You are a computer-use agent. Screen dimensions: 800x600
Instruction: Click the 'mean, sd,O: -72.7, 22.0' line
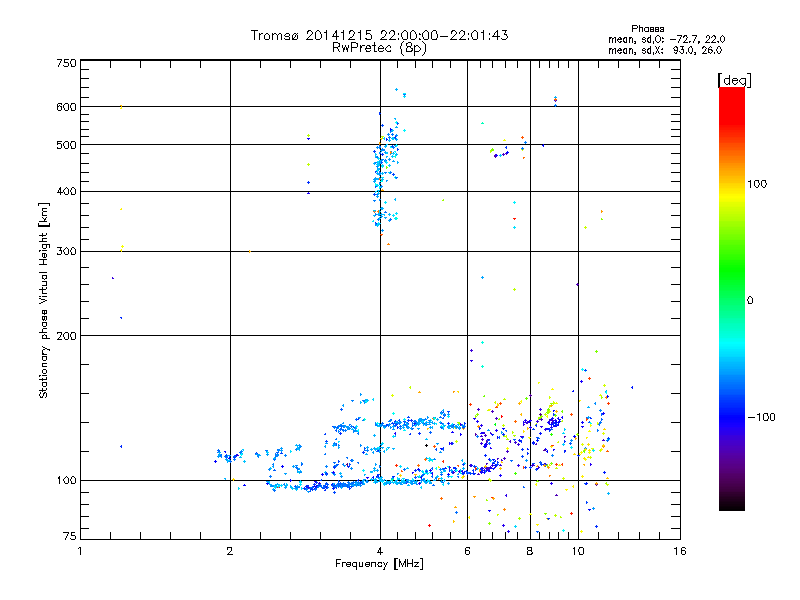point(666,39)
